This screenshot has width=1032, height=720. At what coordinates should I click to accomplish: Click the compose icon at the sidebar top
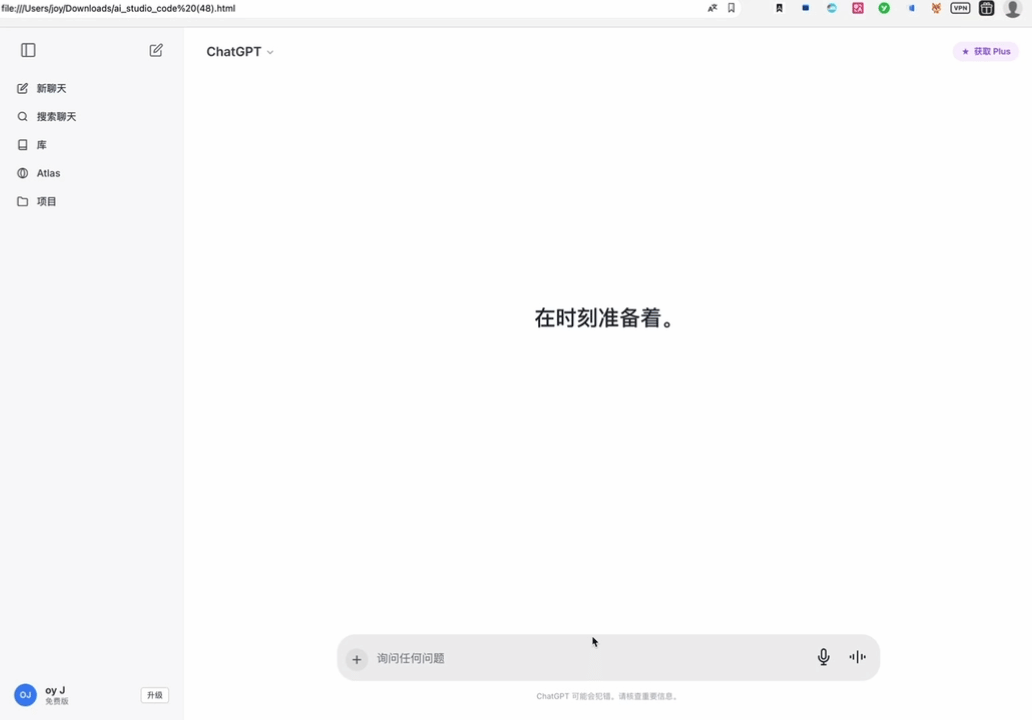click(156, 50)
